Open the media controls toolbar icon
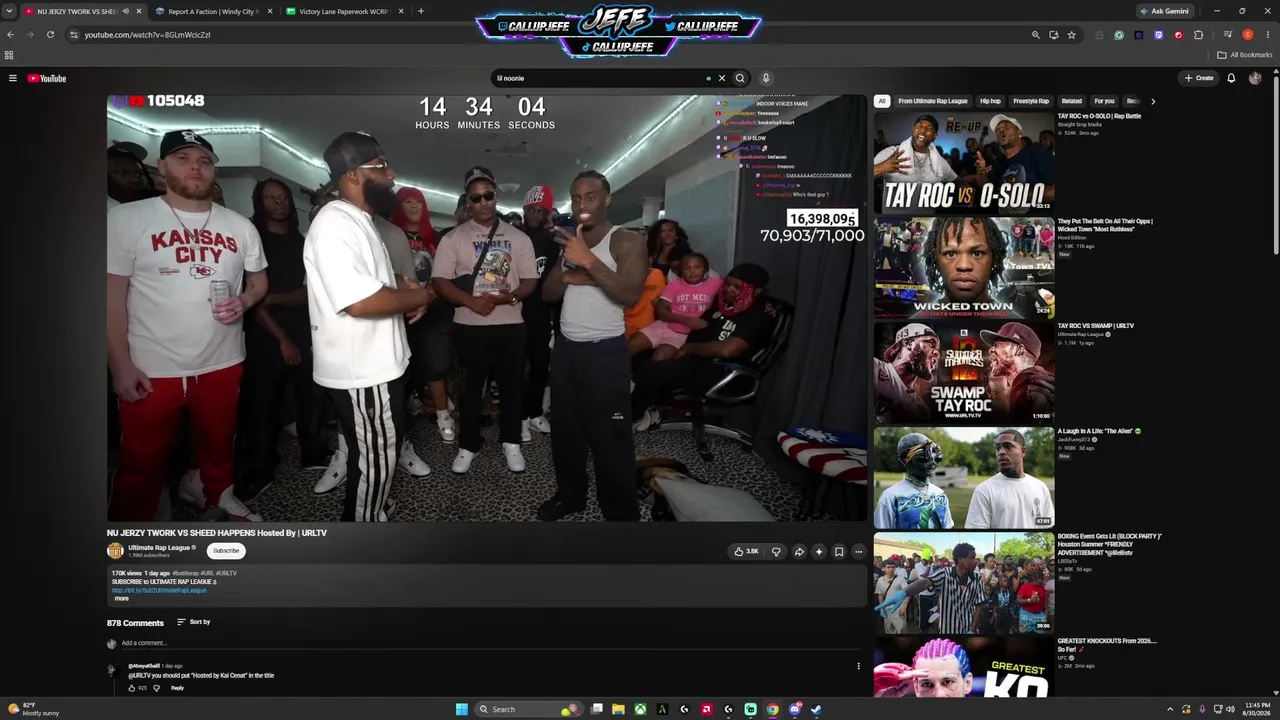The width and height of the screenshot is (1280, 720). (x=1228, y=34)
